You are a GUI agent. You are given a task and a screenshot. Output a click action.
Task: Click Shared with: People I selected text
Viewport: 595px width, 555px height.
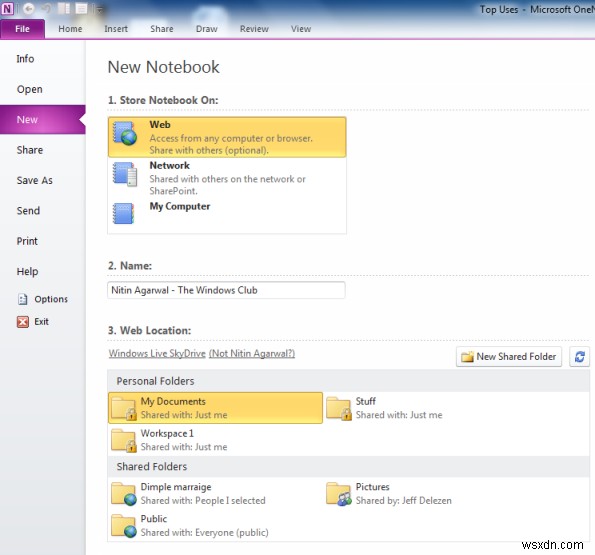tap(203, 501)
